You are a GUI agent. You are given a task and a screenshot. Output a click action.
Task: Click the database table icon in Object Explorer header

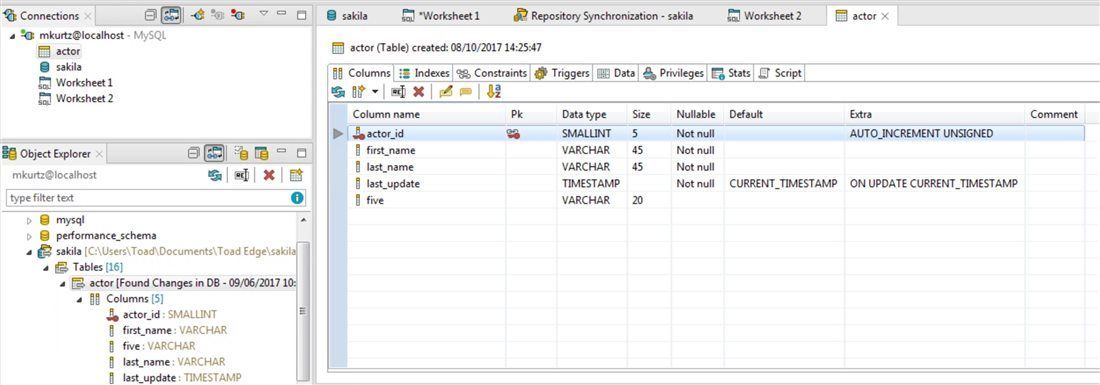(261, 154)
